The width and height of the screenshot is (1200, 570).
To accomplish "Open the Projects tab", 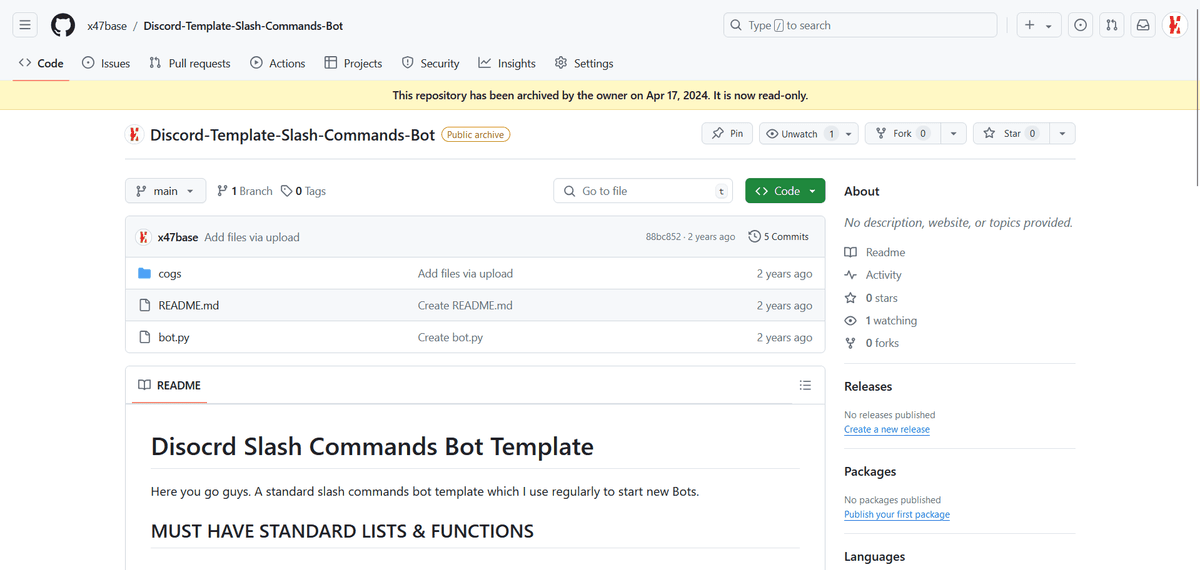I will point(353,63).
